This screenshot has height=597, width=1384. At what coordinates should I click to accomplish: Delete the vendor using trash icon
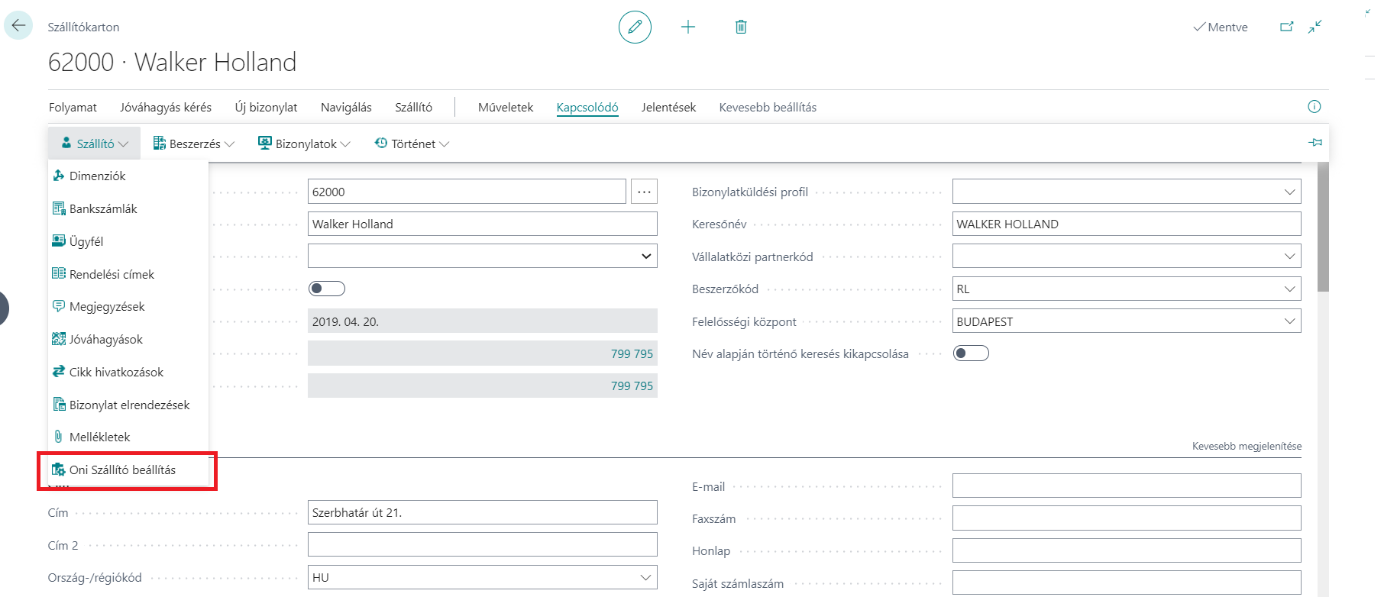tap(741, 27)
